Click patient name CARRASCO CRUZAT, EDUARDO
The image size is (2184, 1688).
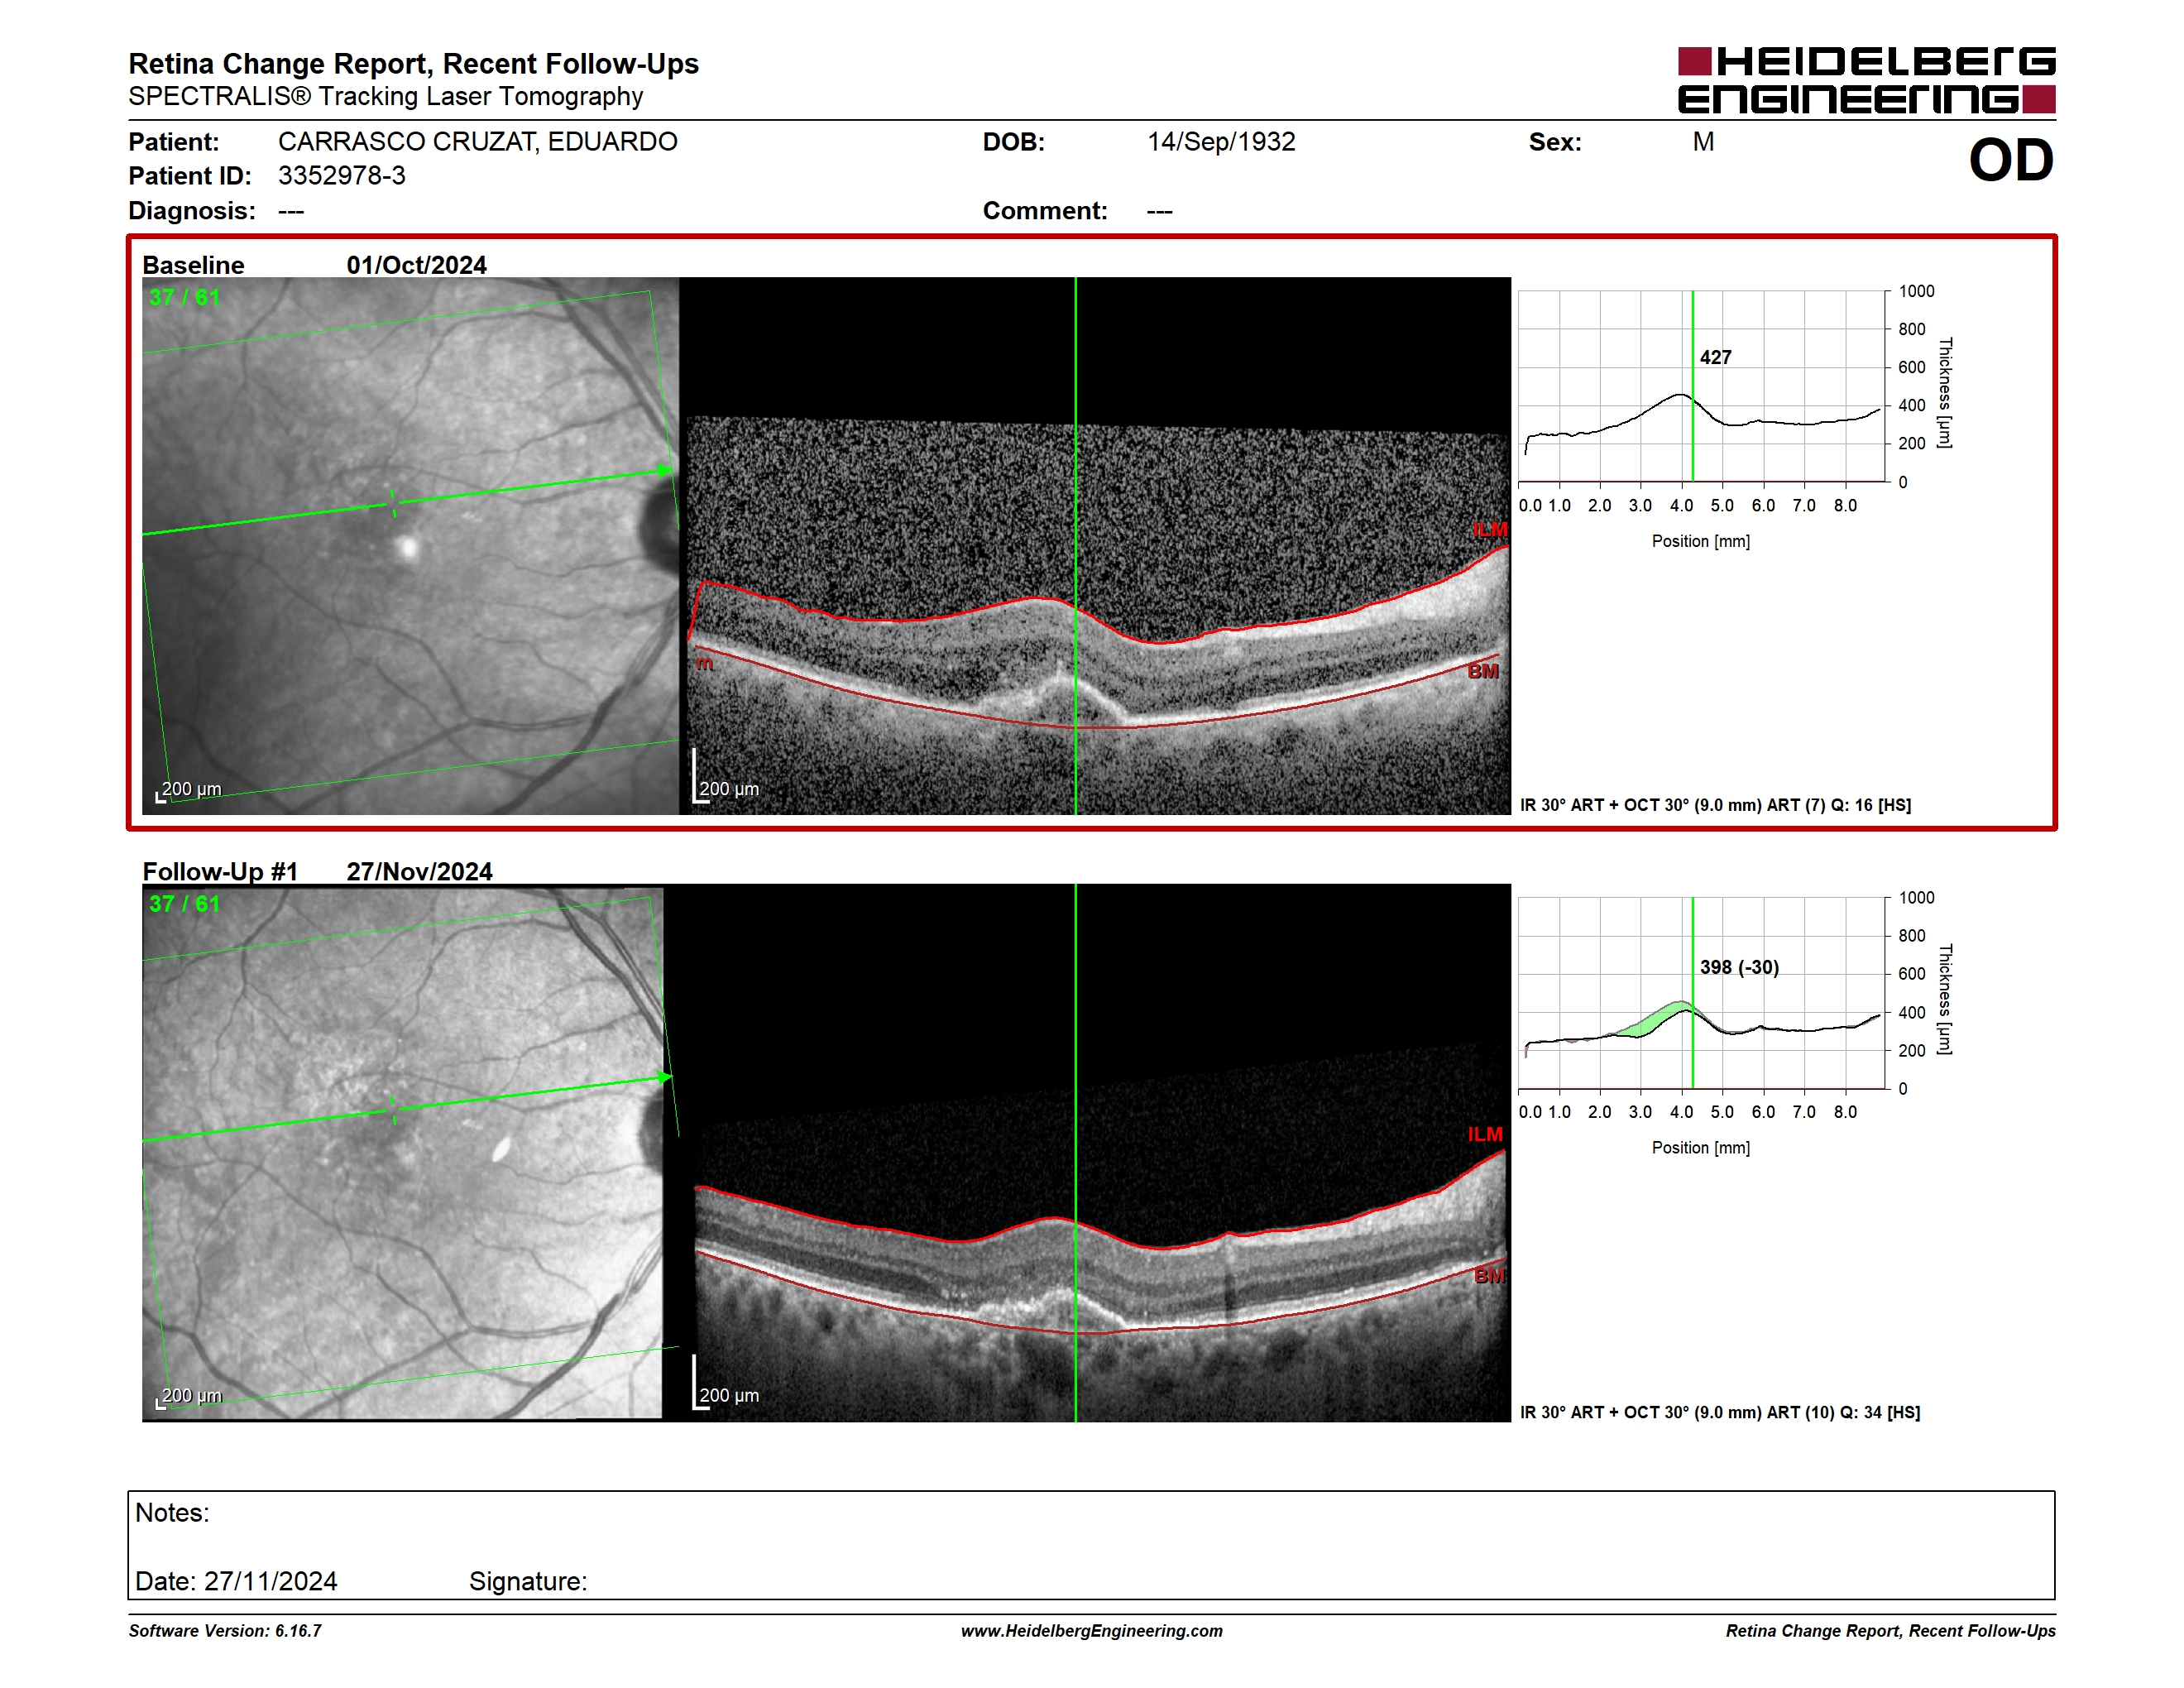(477, 142)
